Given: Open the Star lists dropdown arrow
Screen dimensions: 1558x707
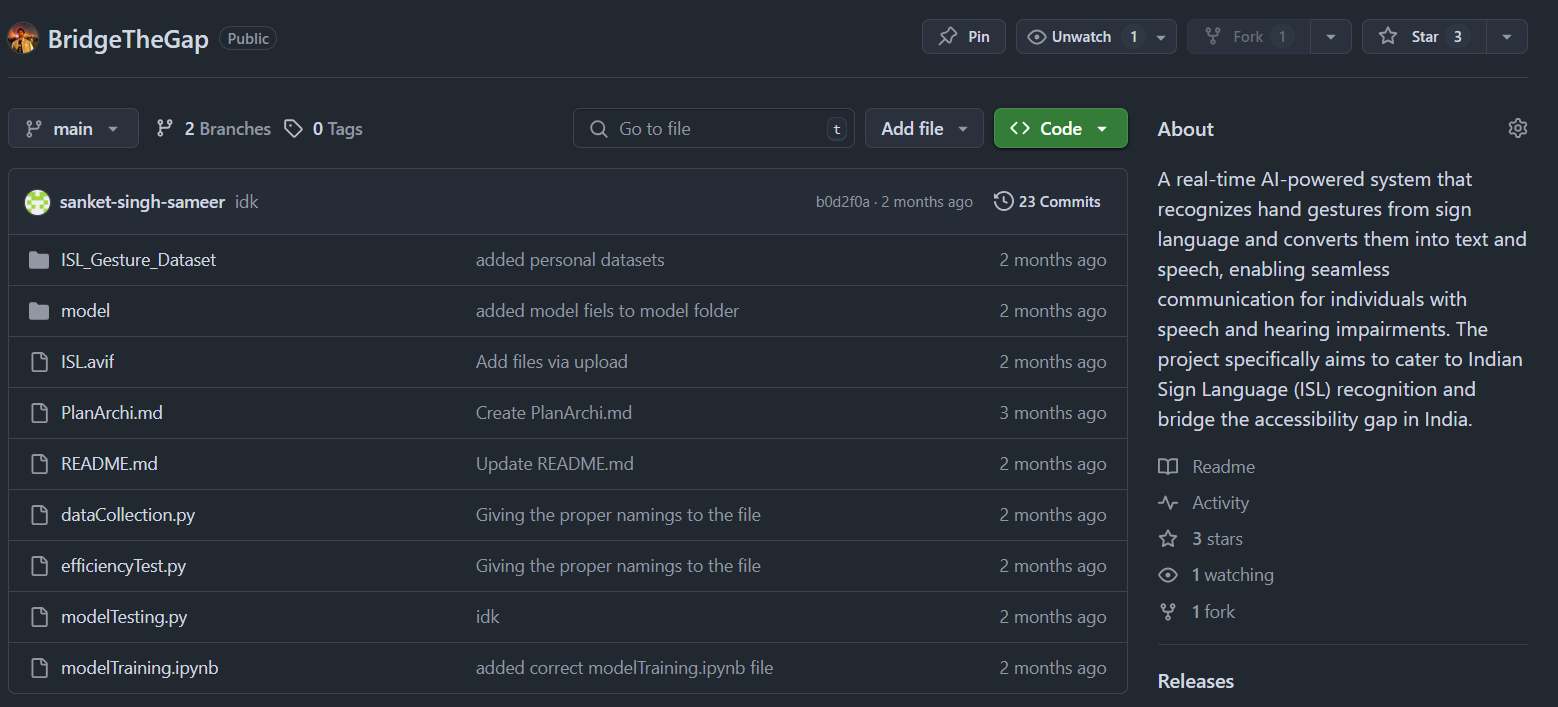Looking at the screenshot, I should (x=1506, y=37).
